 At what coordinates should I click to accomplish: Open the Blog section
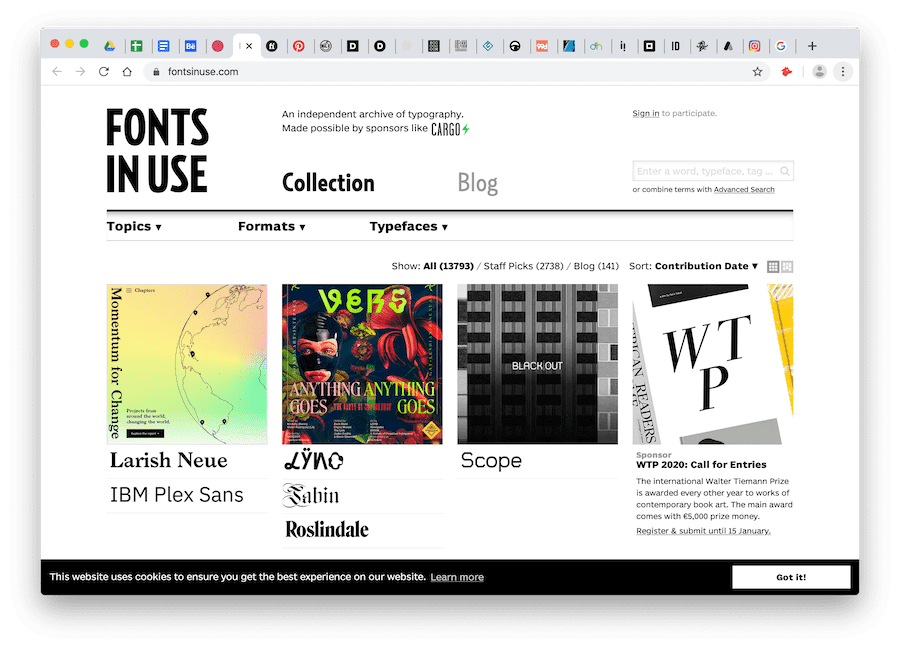pyautogui.click(x=478, y=184)
